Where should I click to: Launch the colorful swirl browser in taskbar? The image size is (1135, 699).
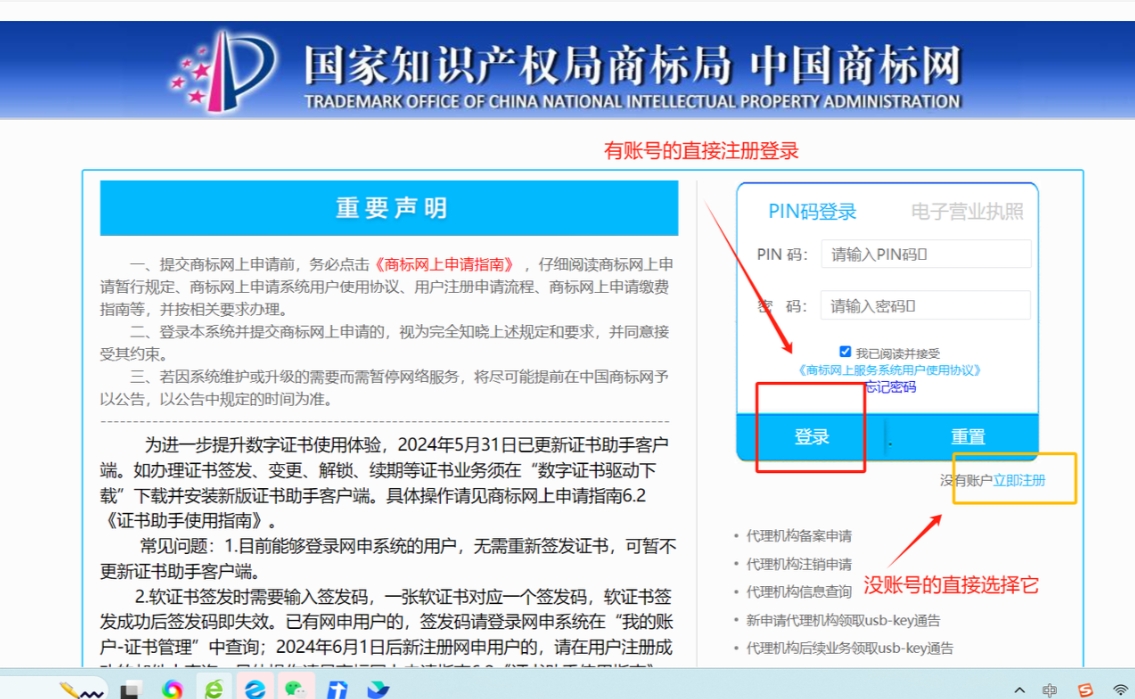(x=172, y=690)
